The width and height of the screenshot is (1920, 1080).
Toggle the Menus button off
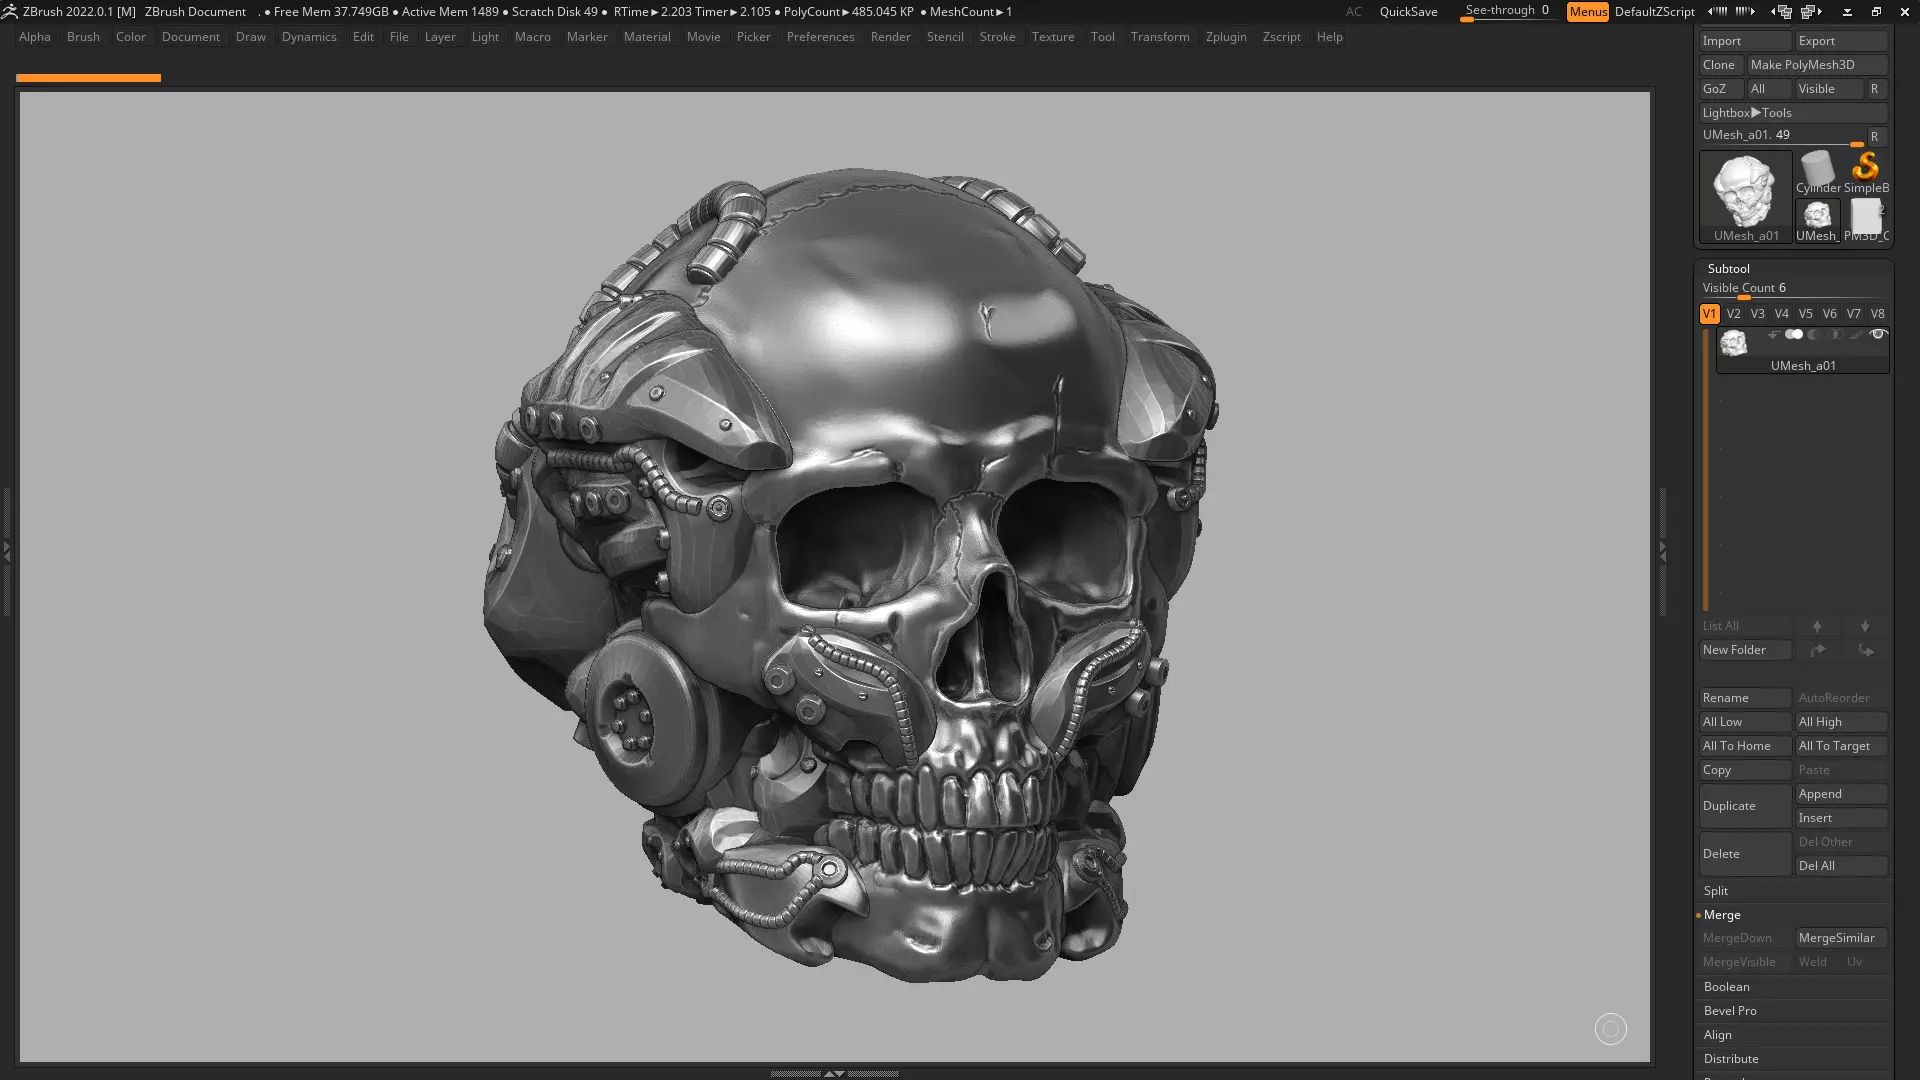pos(1587,12)
